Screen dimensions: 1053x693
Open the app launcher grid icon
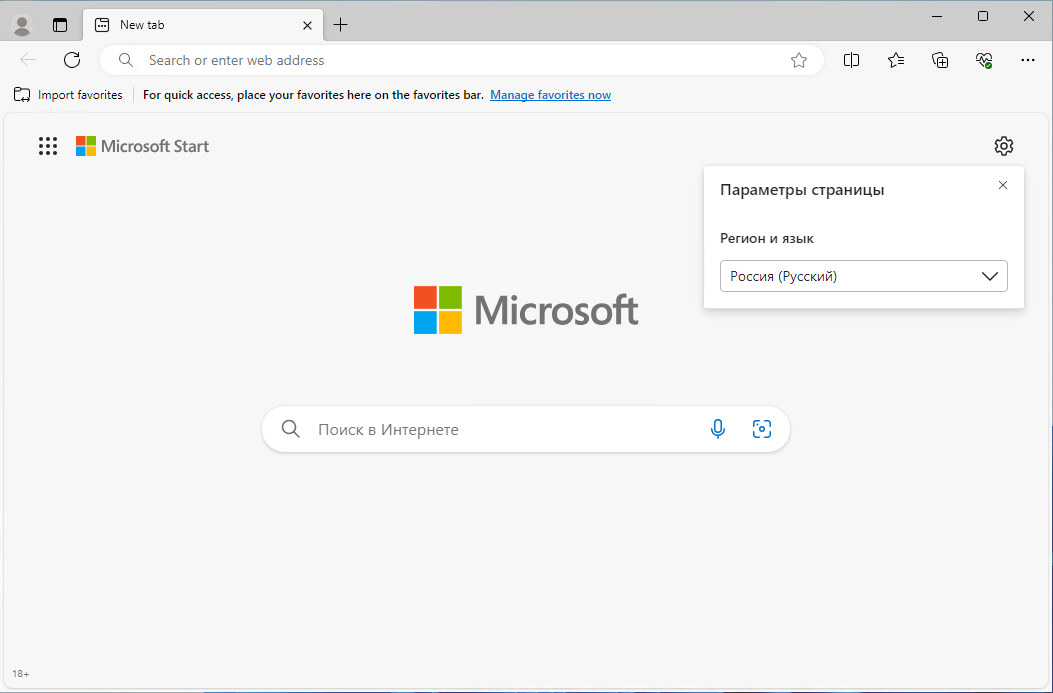pos(48,146)
